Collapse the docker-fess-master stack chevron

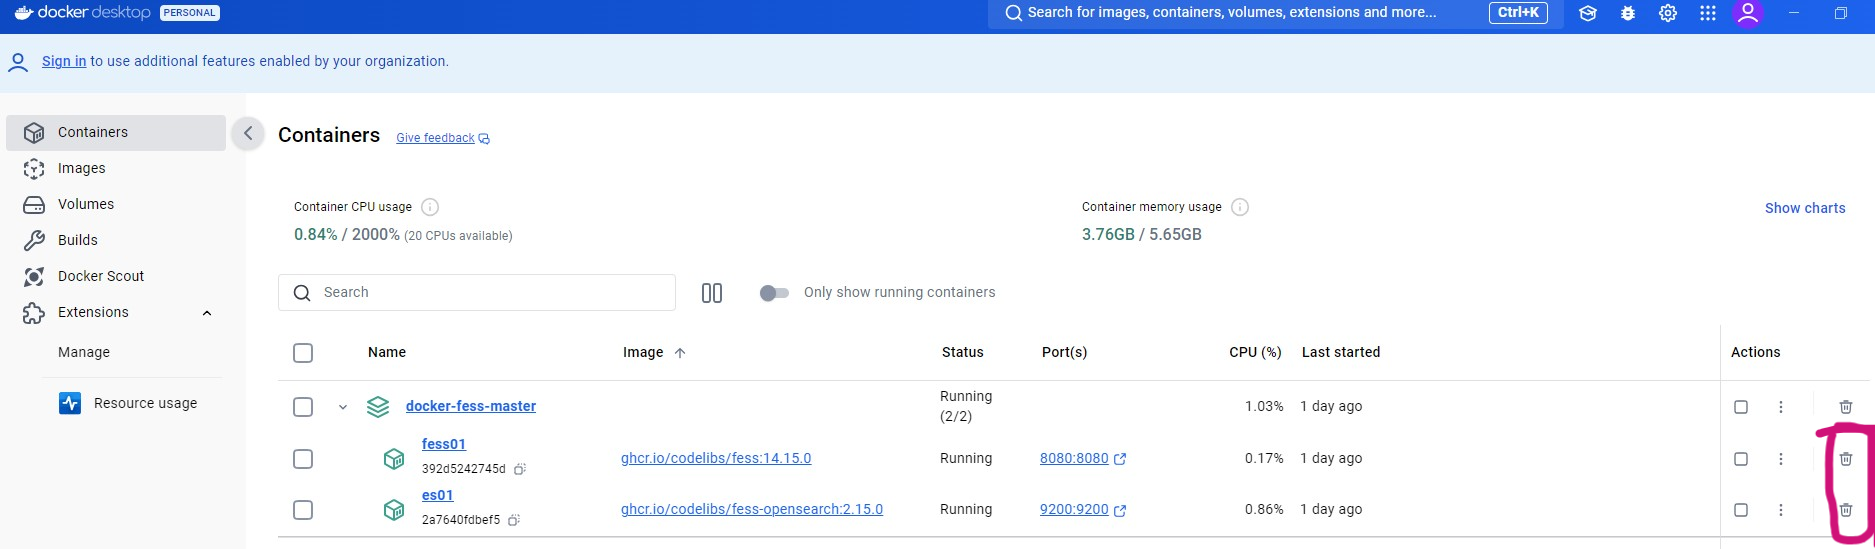click(343, 407)
